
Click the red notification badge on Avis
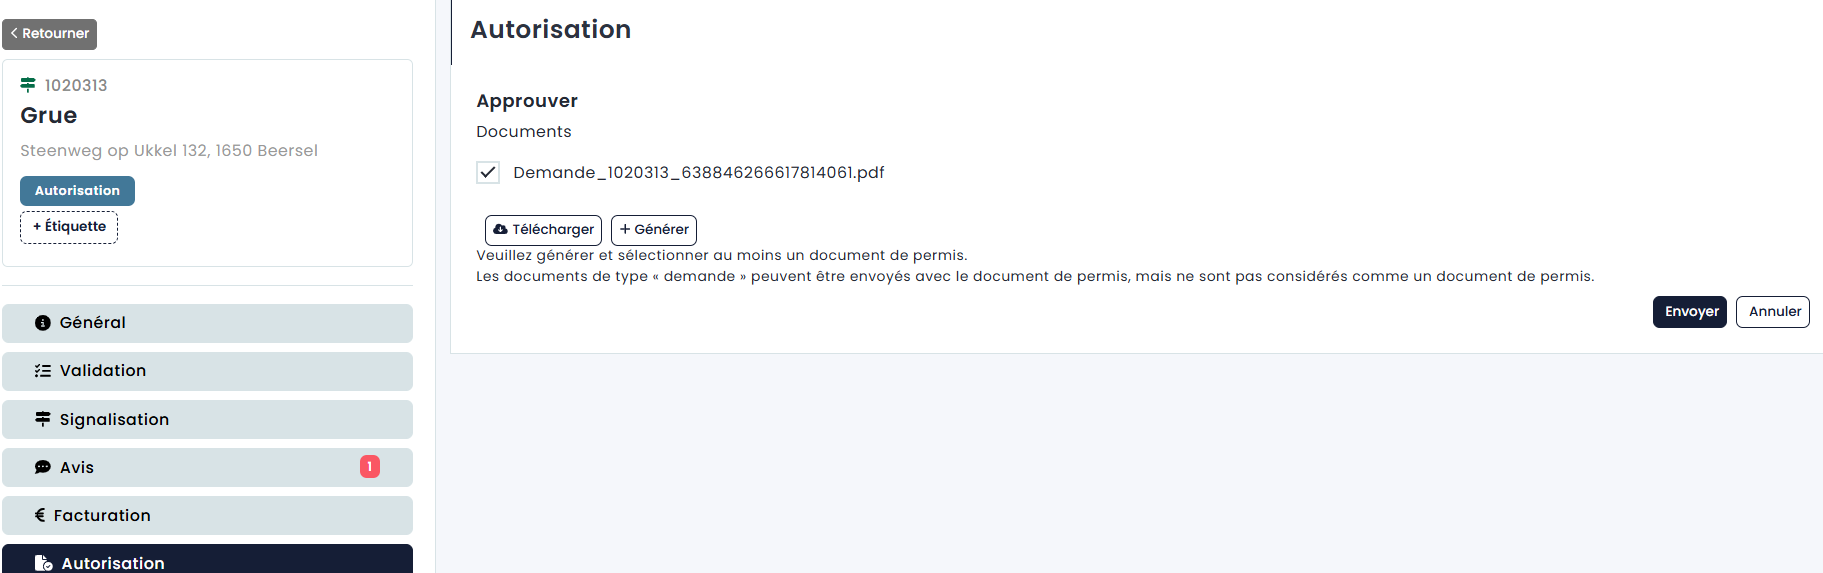[370, 466]
